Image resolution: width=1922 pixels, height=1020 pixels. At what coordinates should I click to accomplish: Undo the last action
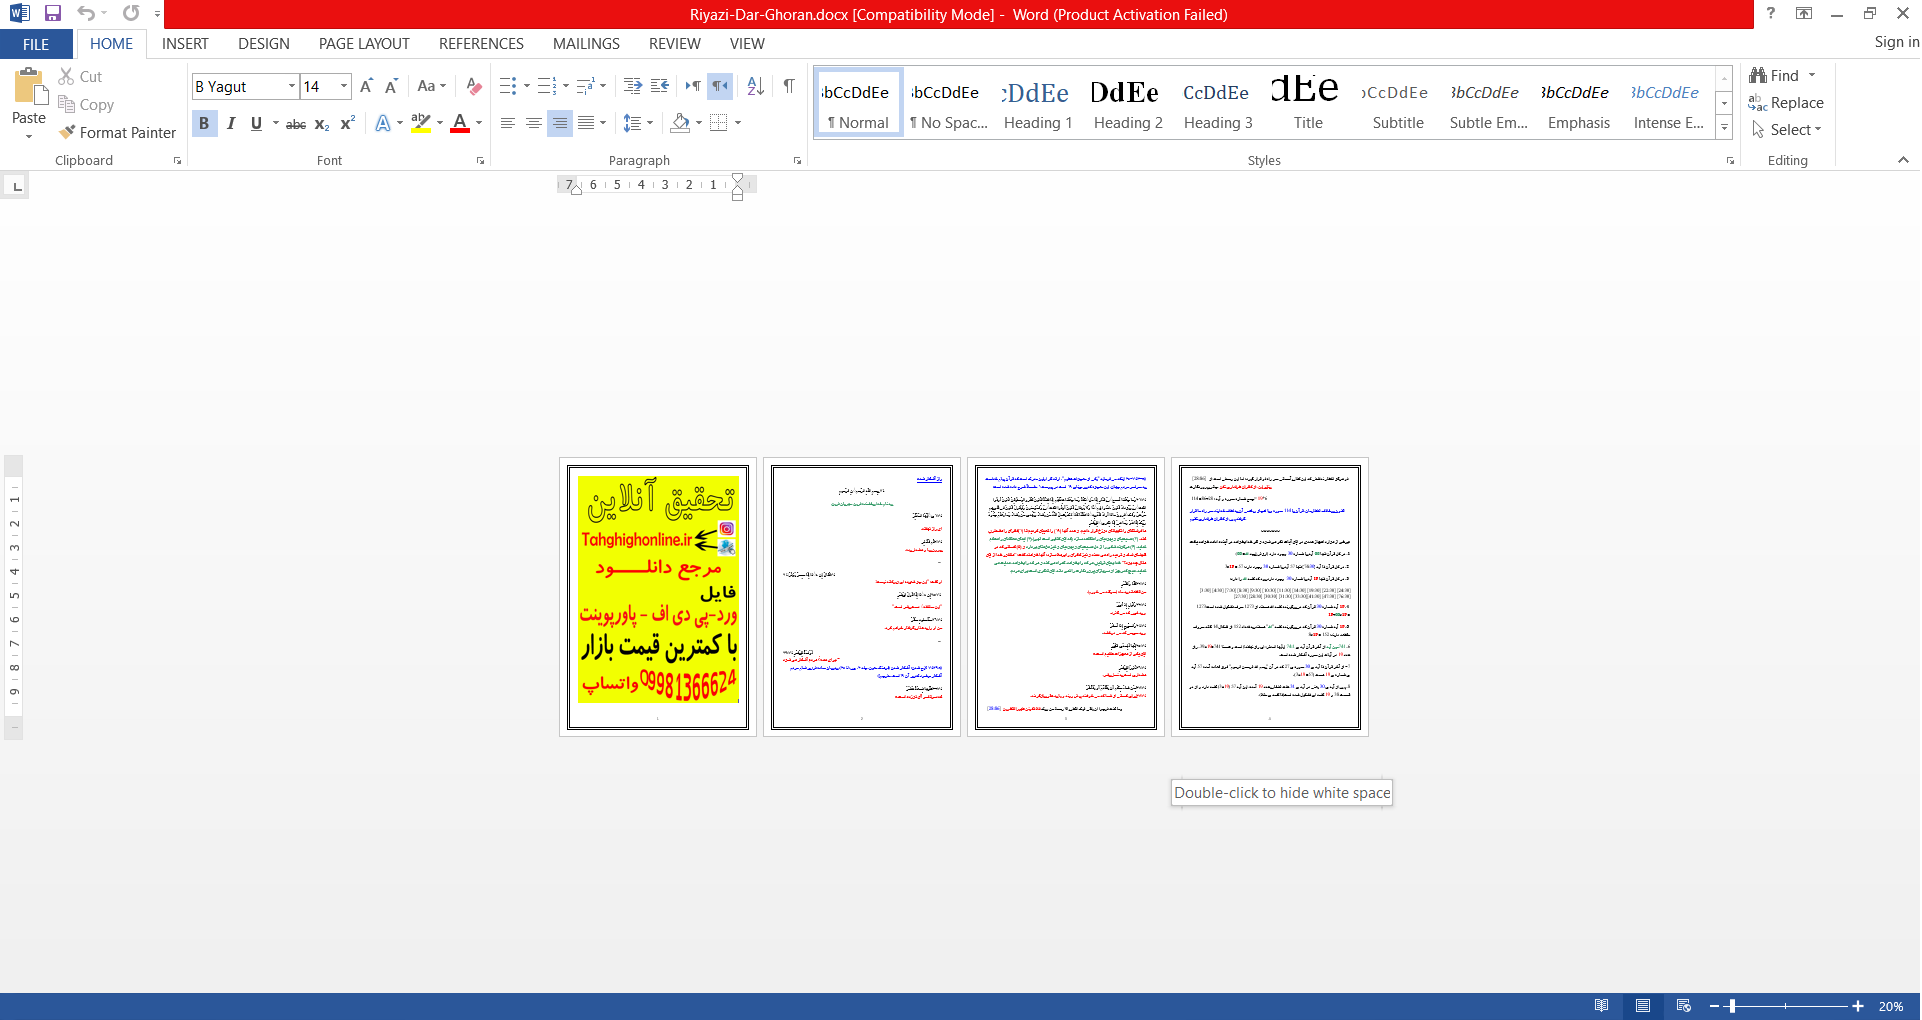86,13
